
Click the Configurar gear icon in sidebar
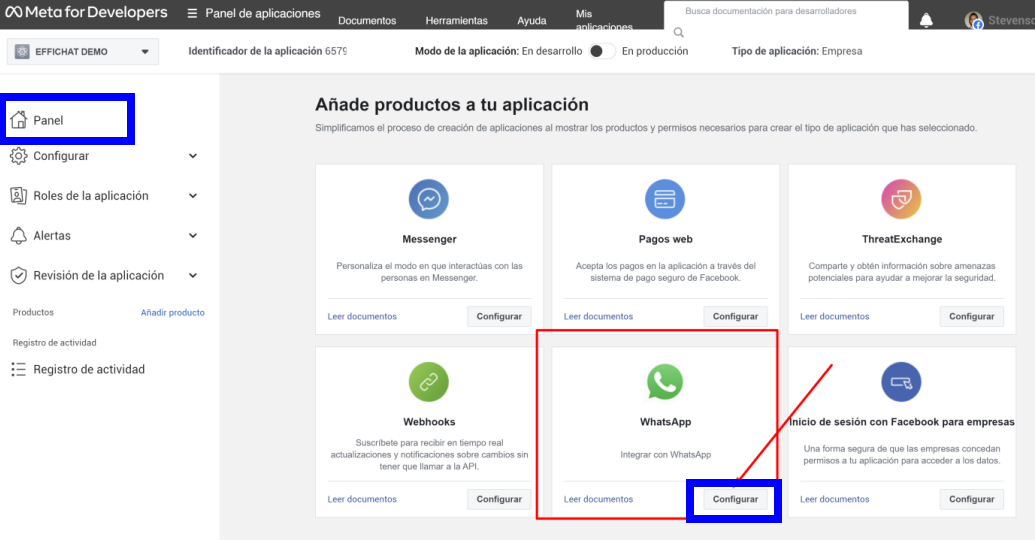tap(18, 156)
